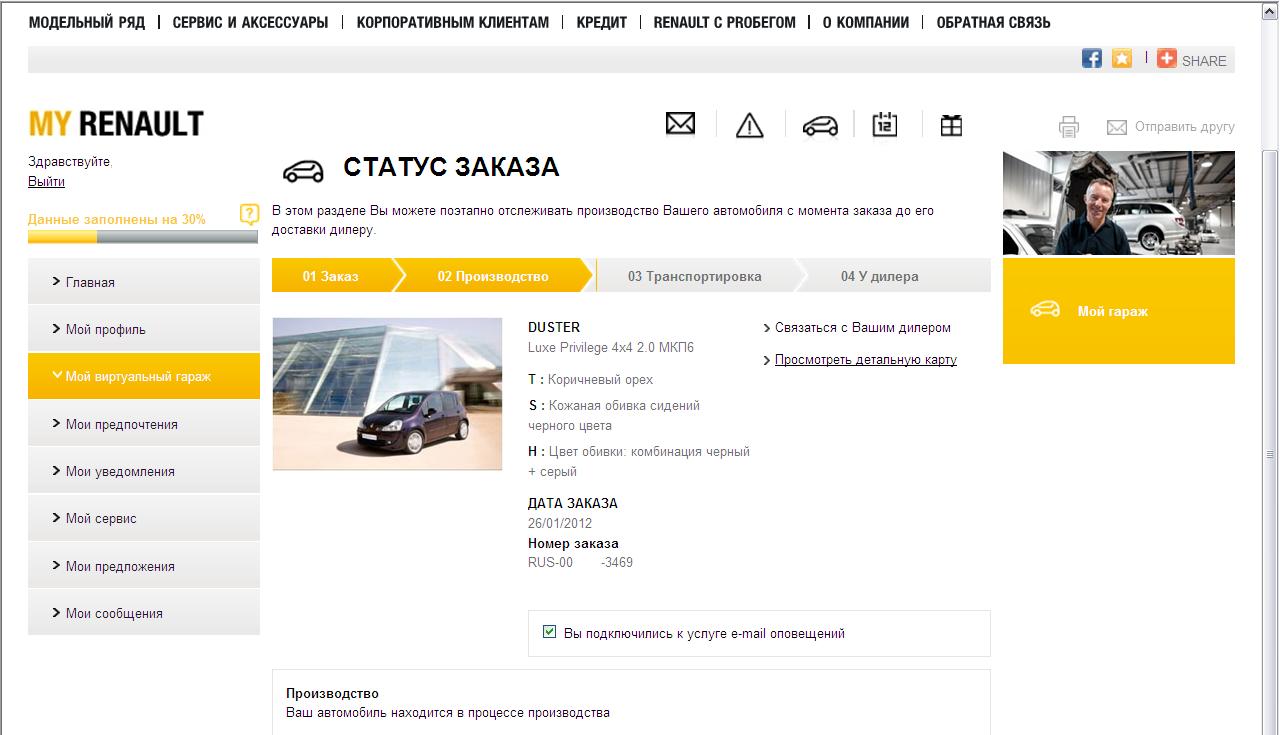Select the 03 Транспортировка step tab

pyautogui.click(x=695, y=276)
